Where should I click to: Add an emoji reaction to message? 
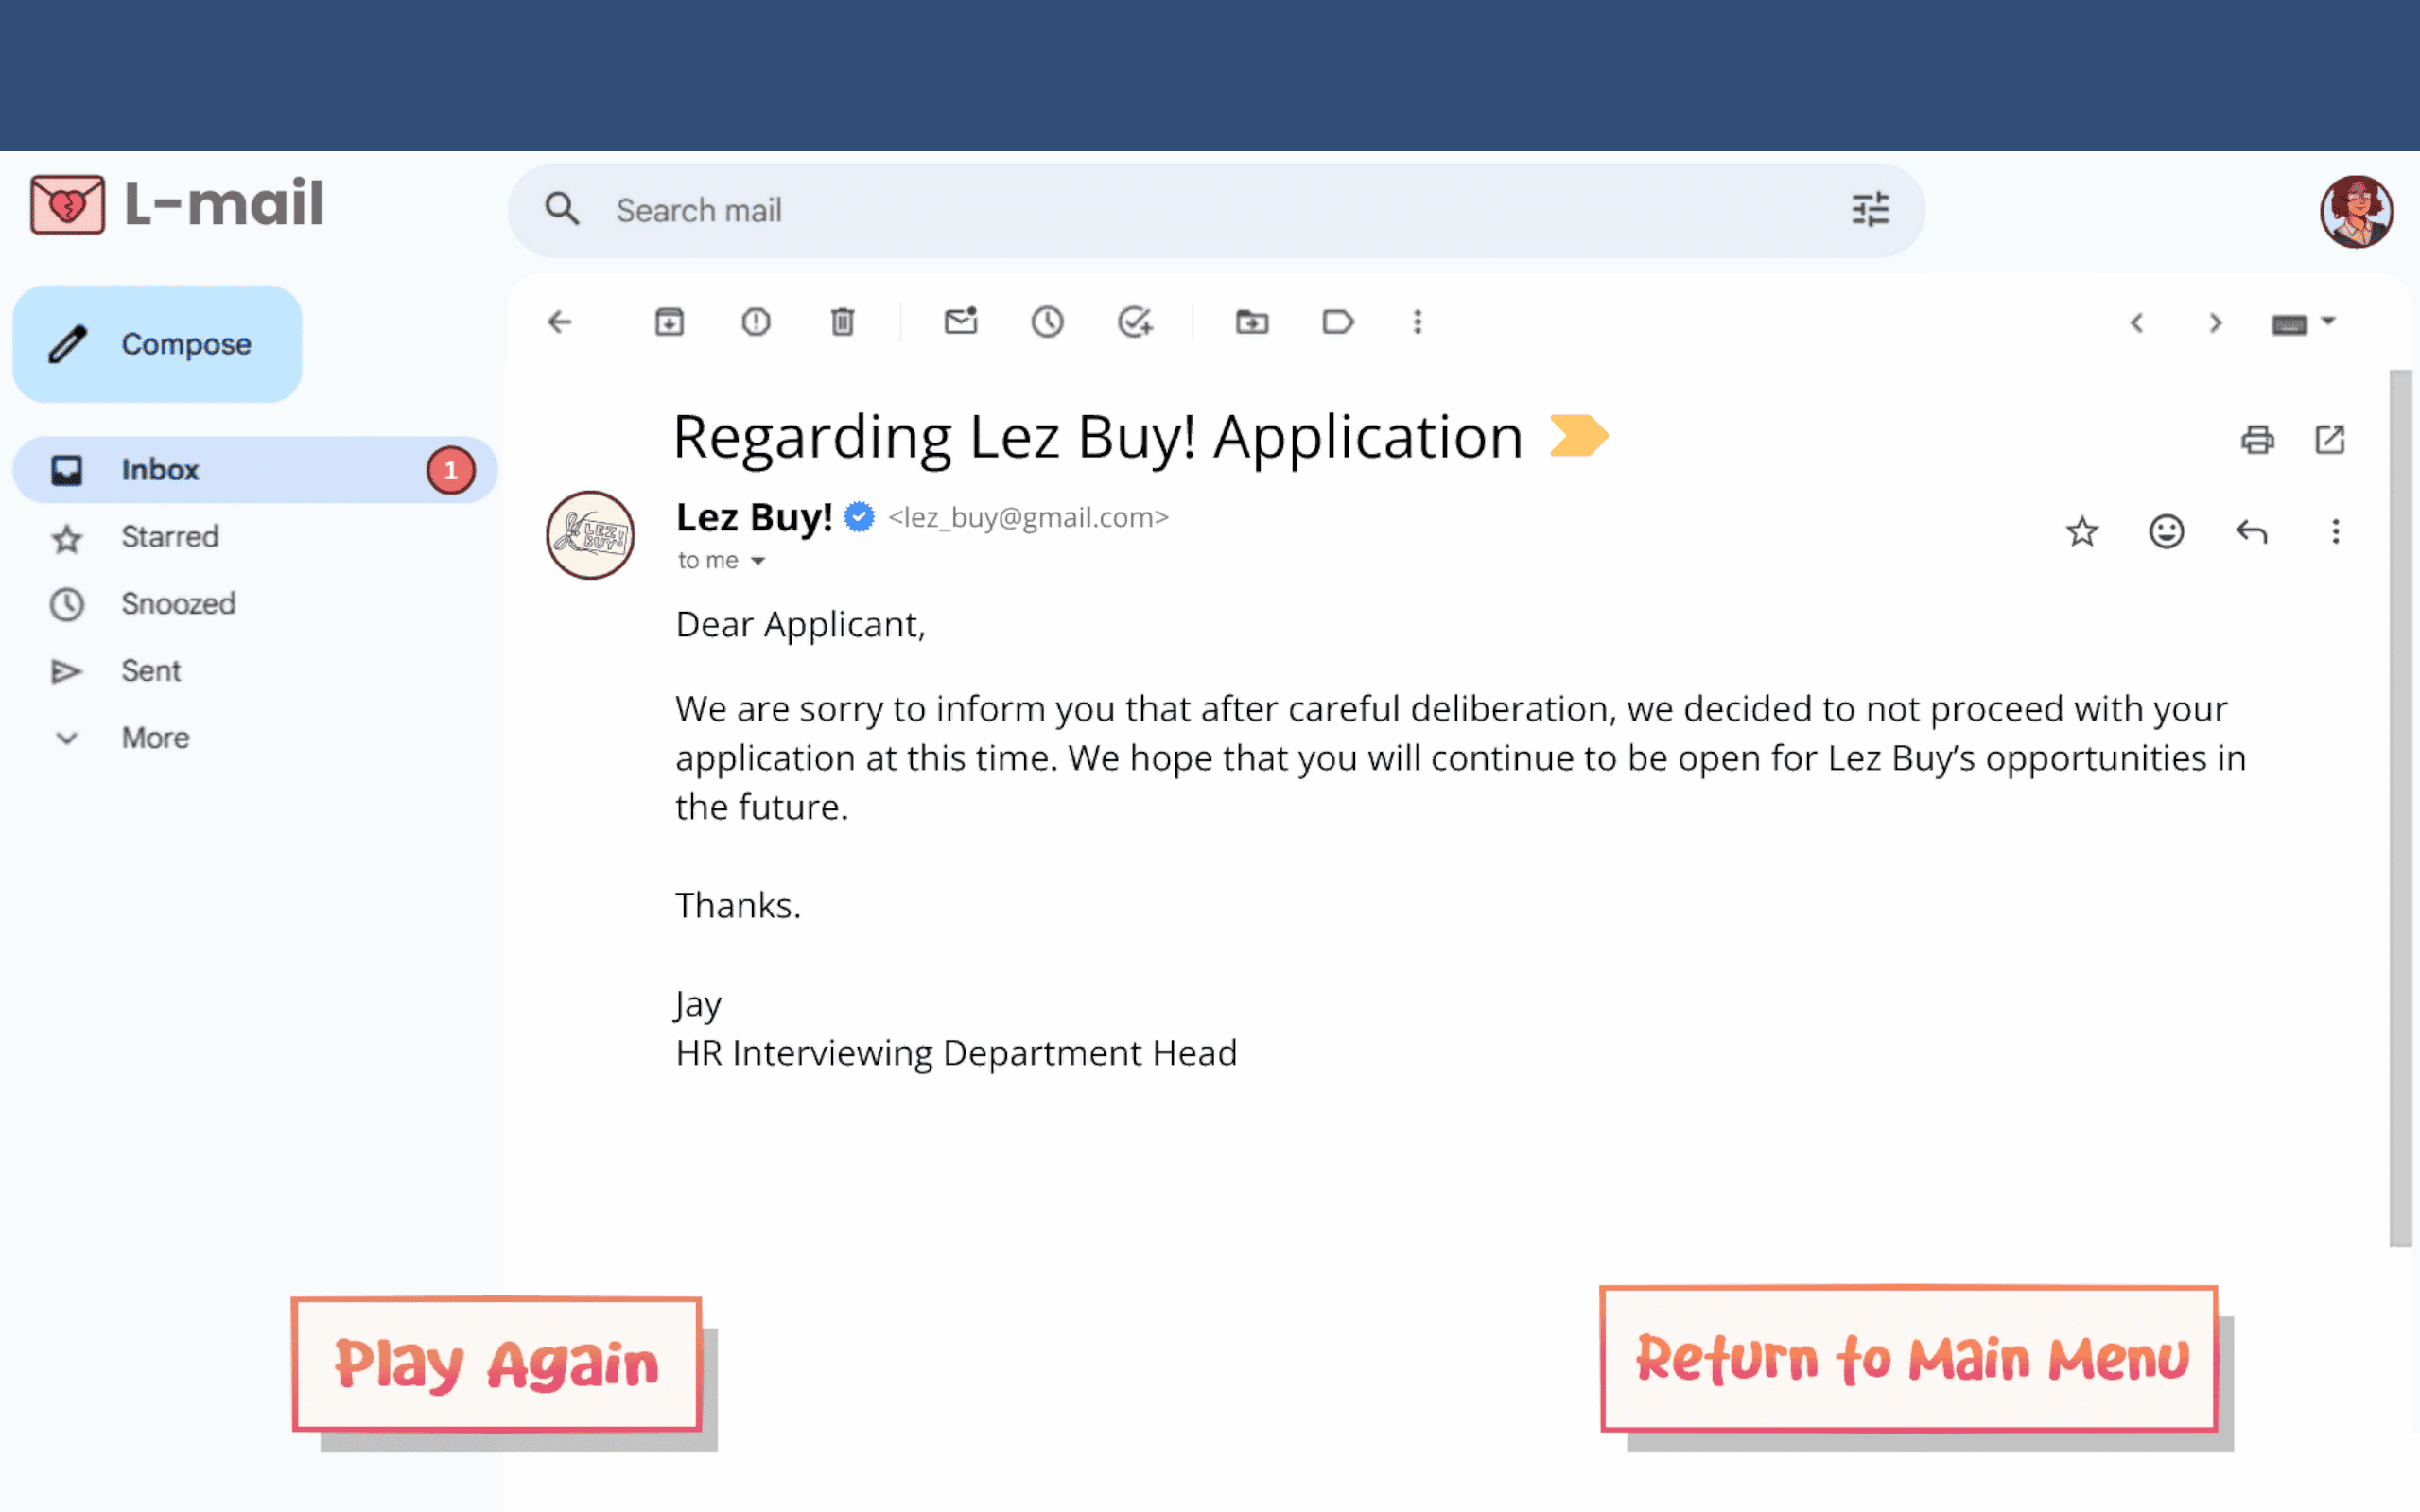pos(2166,531)
